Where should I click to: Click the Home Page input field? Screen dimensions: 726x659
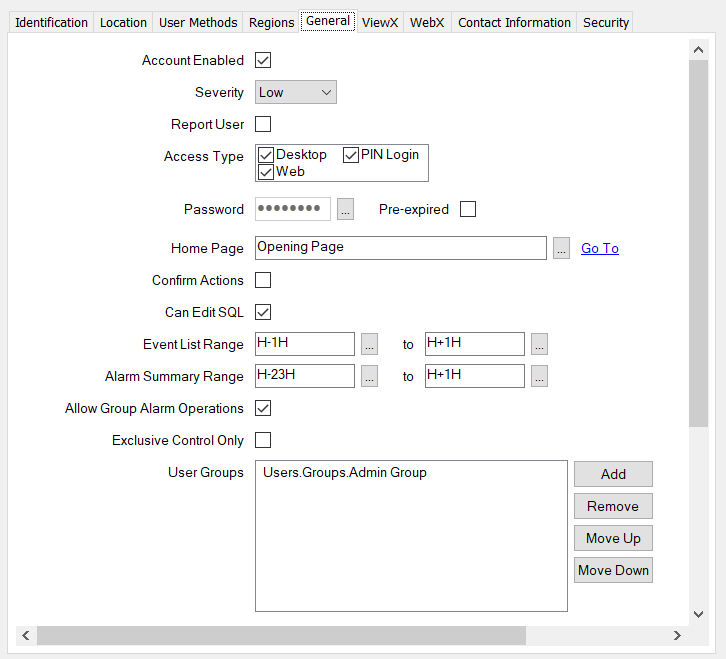click(400, 248)
